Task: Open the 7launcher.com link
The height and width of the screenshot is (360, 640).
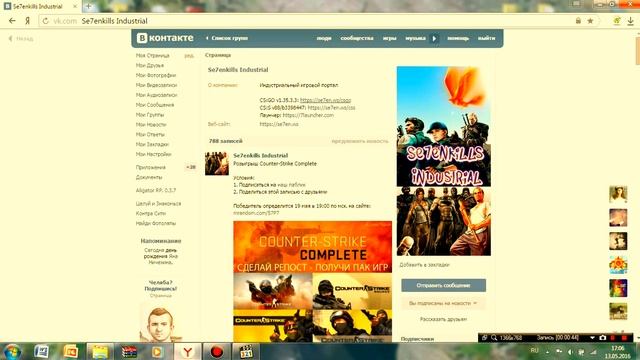Action: [308, 115]
